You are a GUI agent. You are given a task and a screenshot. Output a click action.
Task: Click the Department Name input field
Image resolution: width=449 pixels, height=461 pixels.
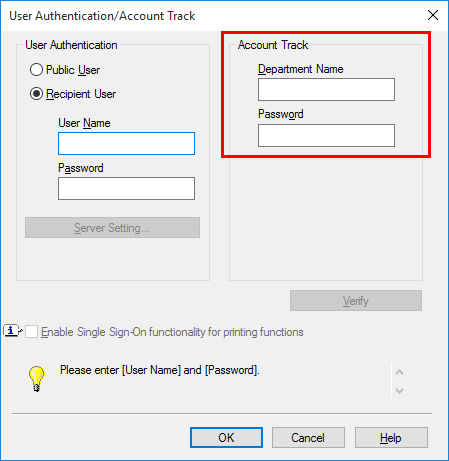(x=326, y=90)
